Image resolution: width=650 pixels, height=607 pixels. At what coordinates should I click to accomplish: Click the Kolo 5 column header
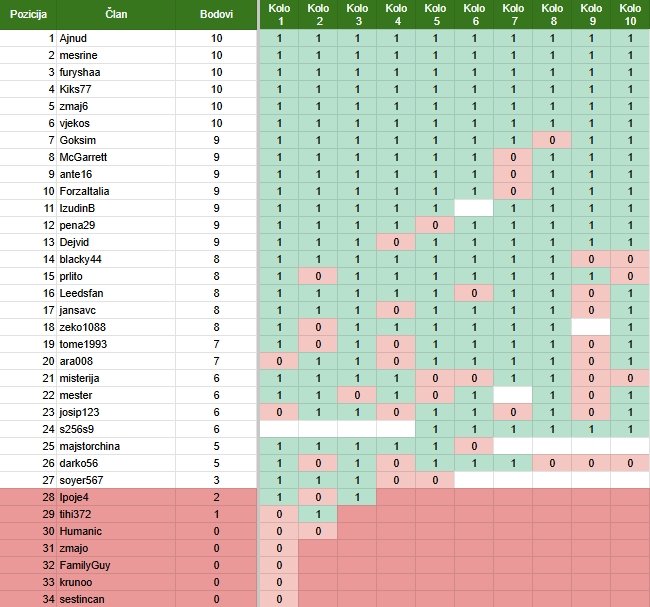[x=436, y=15]
